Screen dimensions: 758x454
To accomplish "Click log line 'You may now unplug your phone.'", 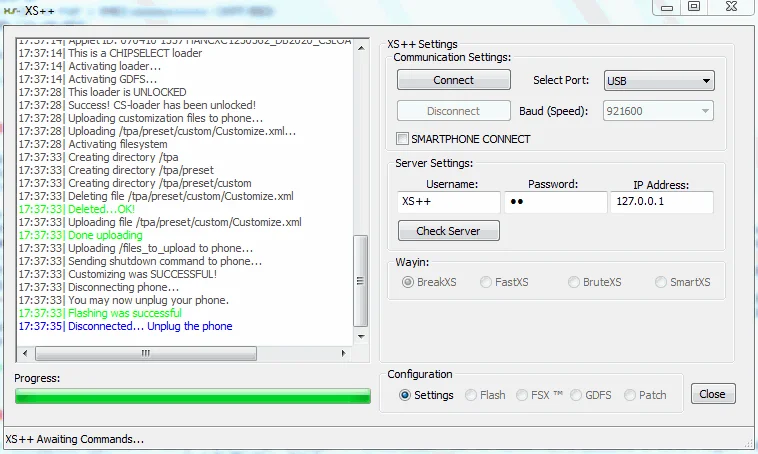I will coord(124,300).
